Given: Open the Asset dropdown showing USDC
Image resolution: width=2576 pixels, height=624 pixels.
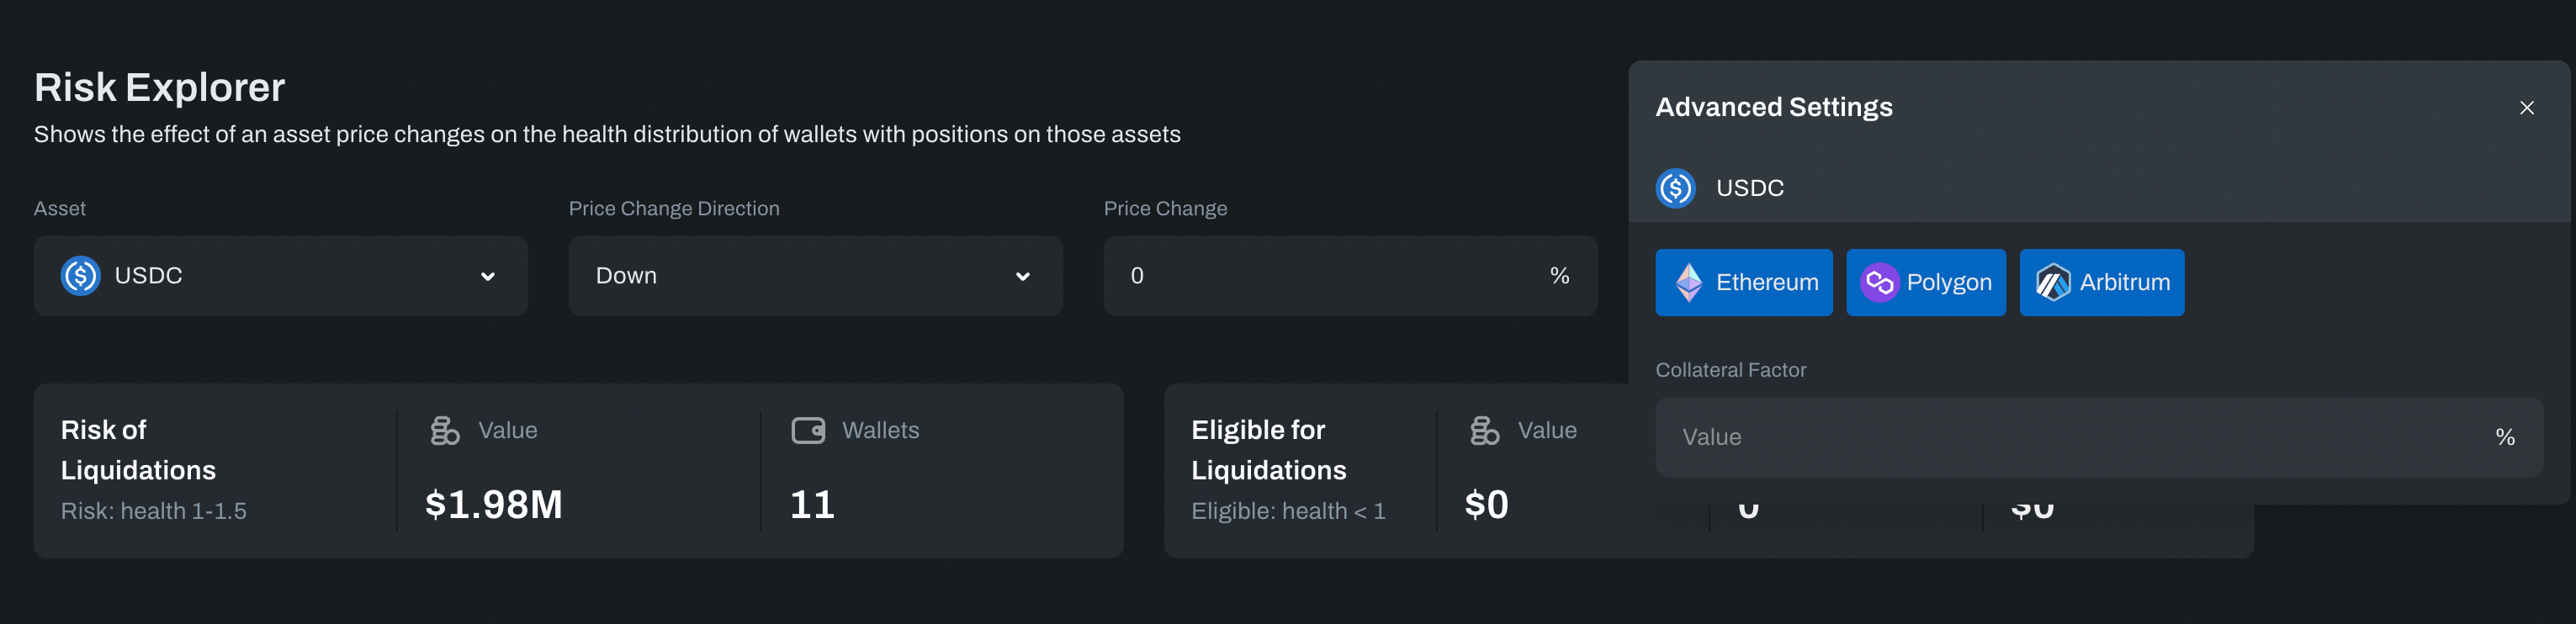Looking at the screenshot, I should tap(280, 276).
